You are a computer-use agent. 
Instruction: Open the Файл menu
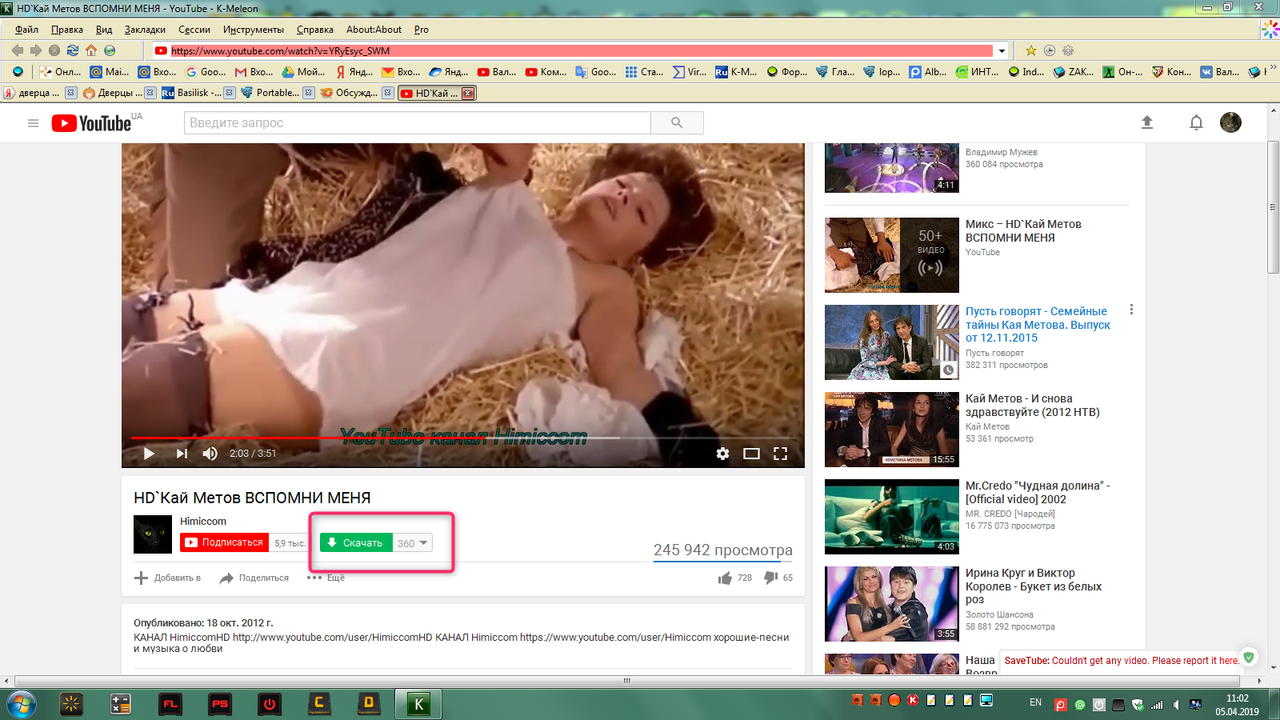[x=27, y=30]
